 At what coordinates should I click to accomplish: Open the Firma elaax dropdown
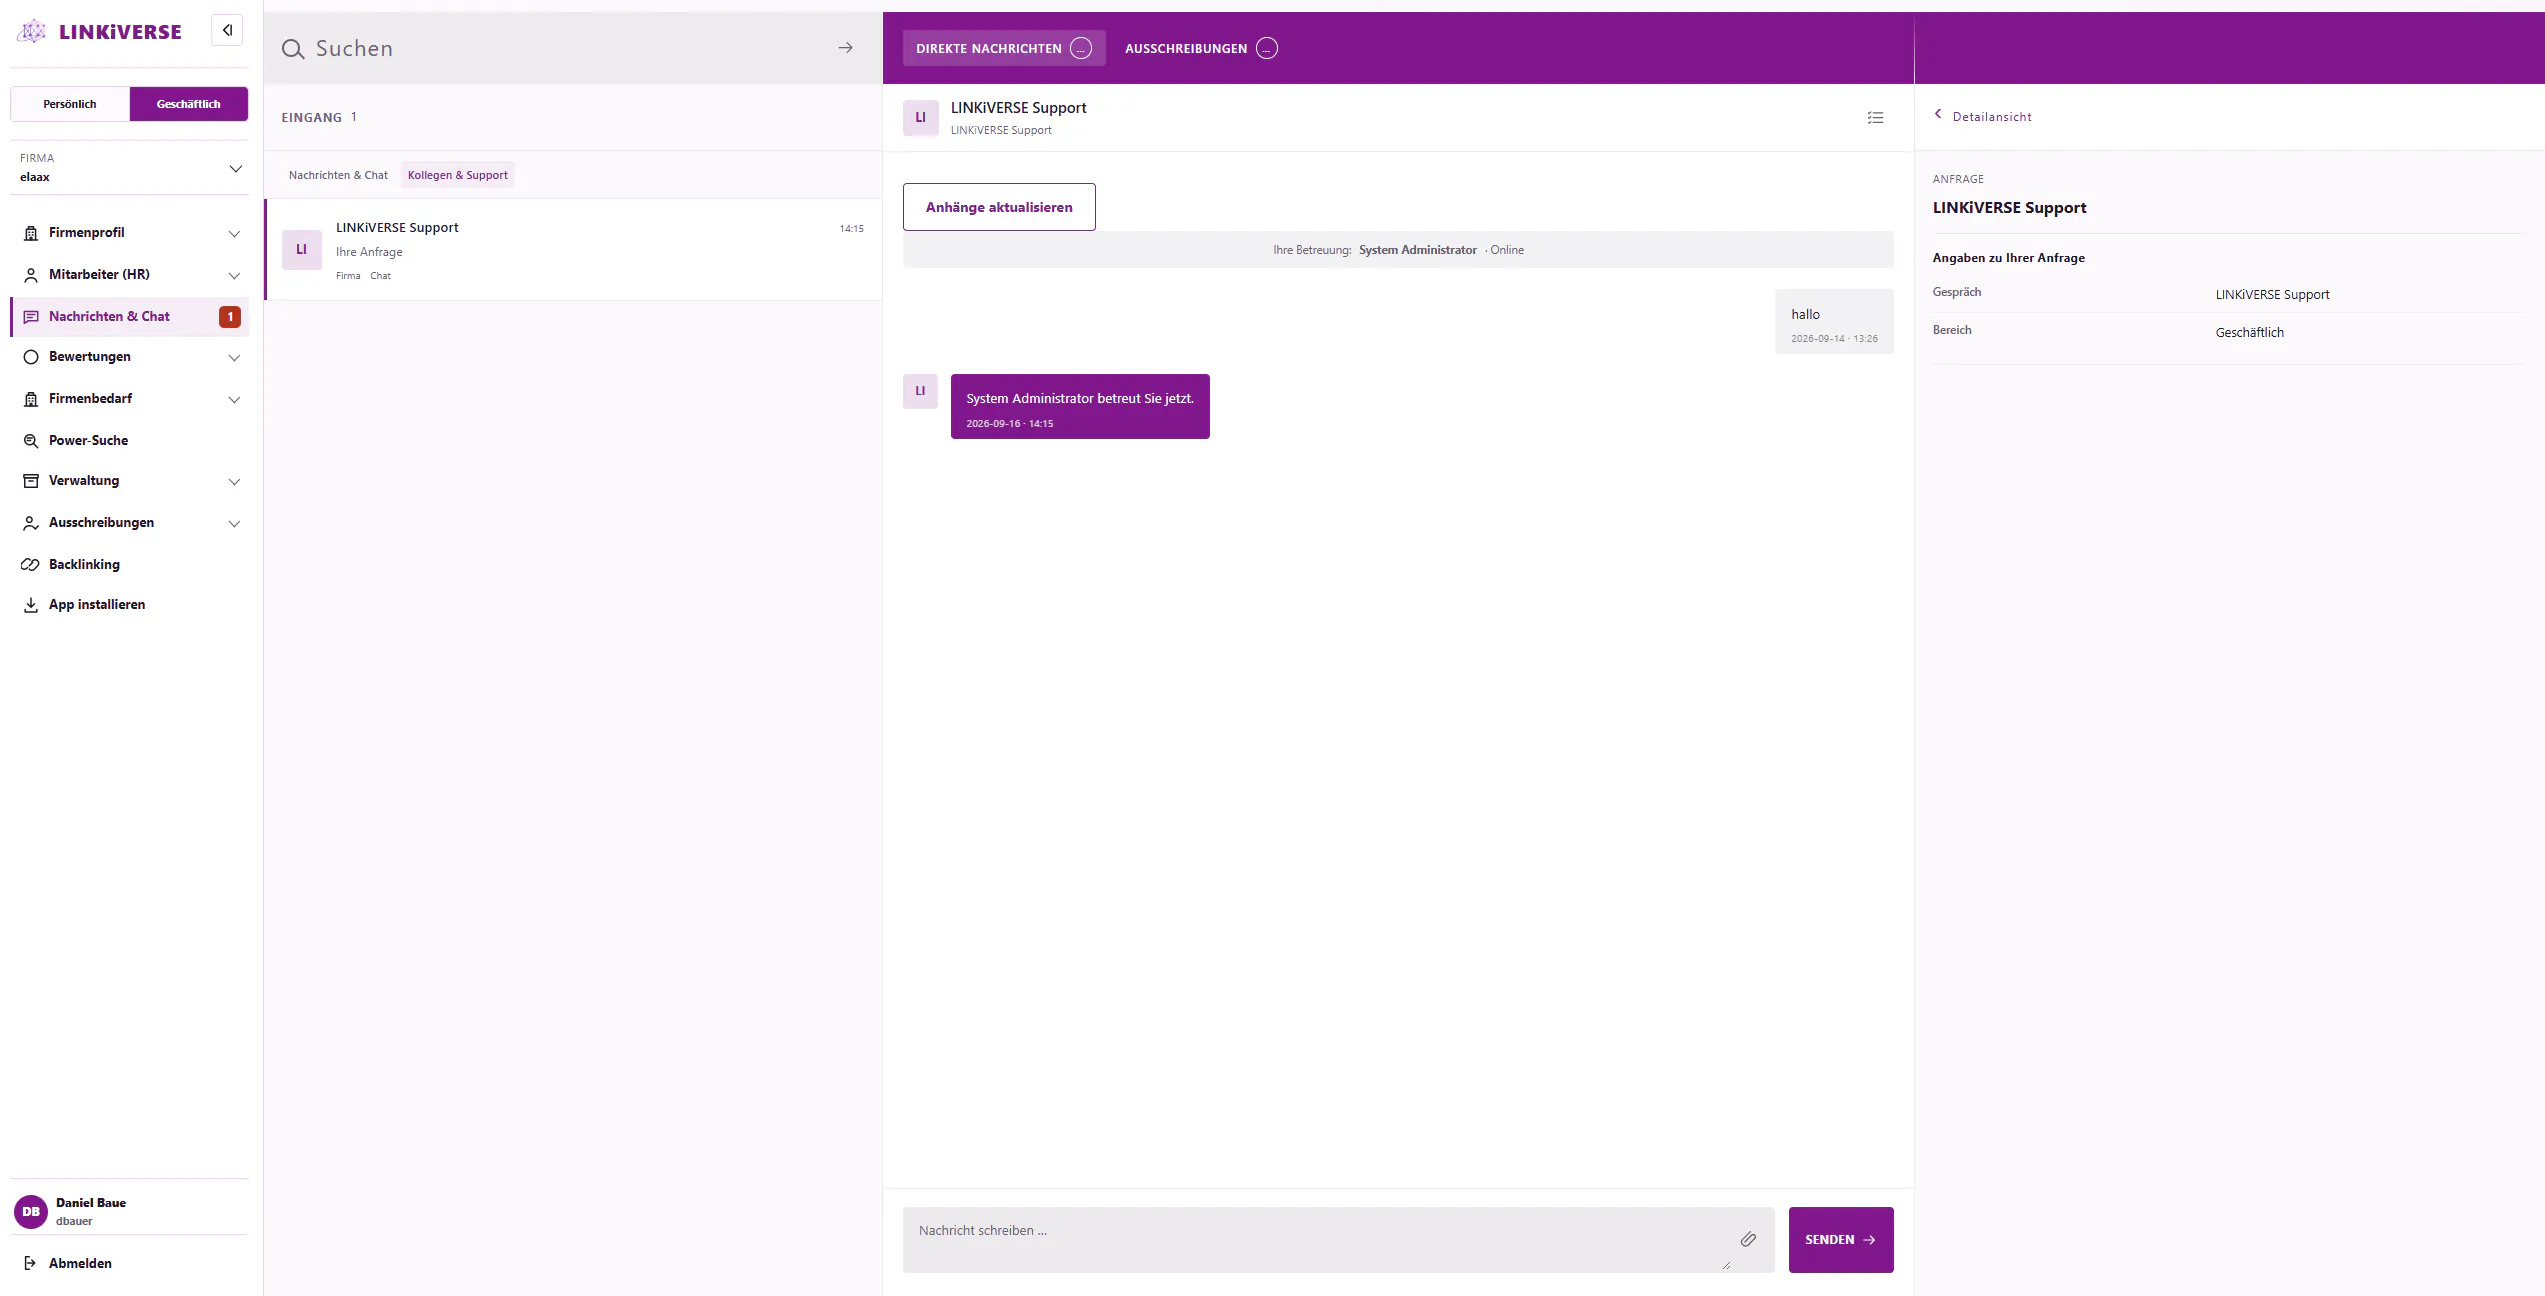(130, 168)
